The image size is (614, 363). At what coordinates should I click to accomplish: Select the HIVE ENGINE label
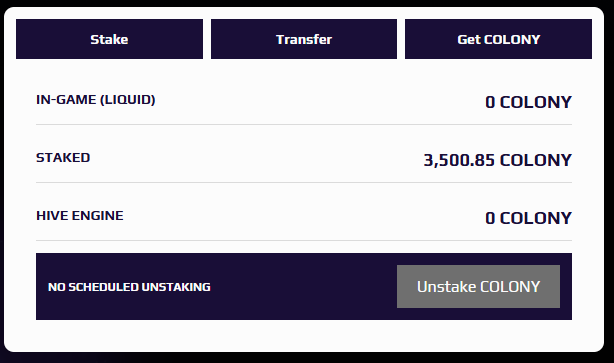79,216
